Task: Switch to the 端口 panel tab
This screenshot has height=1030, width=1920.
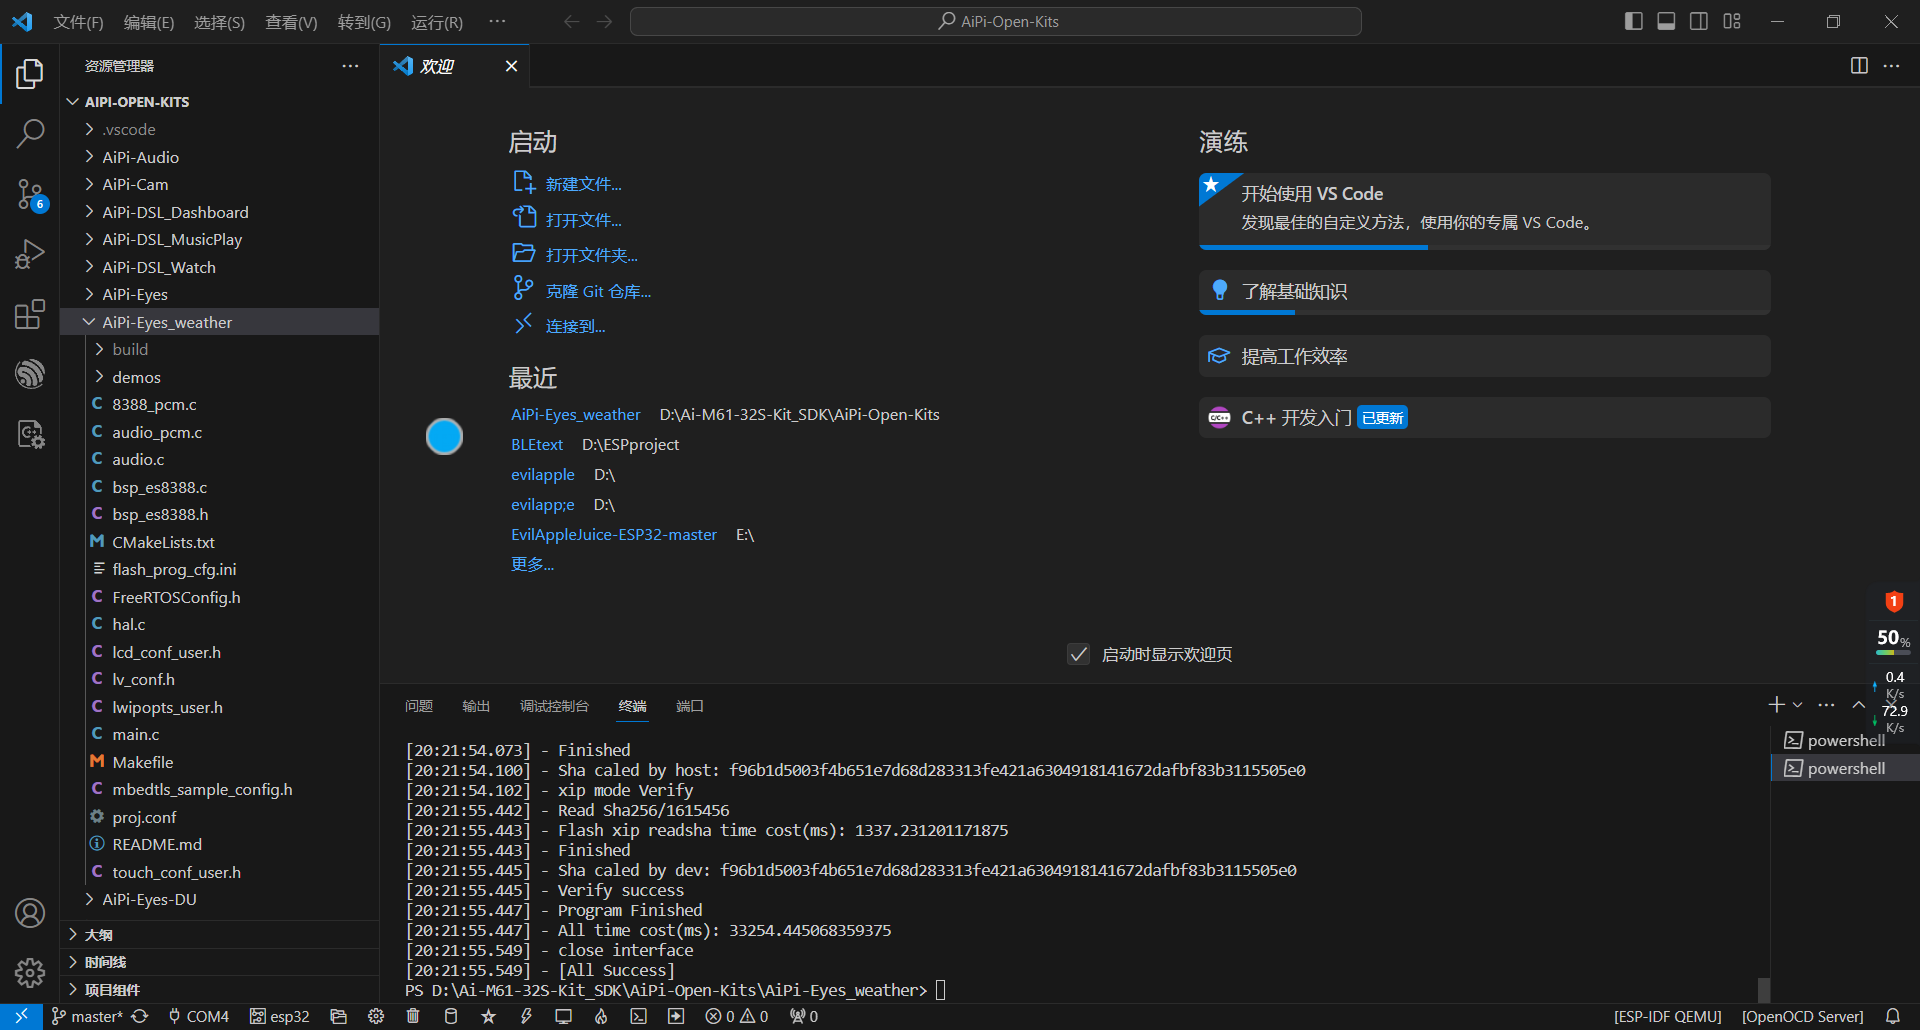Action: (x=690, y=706)
